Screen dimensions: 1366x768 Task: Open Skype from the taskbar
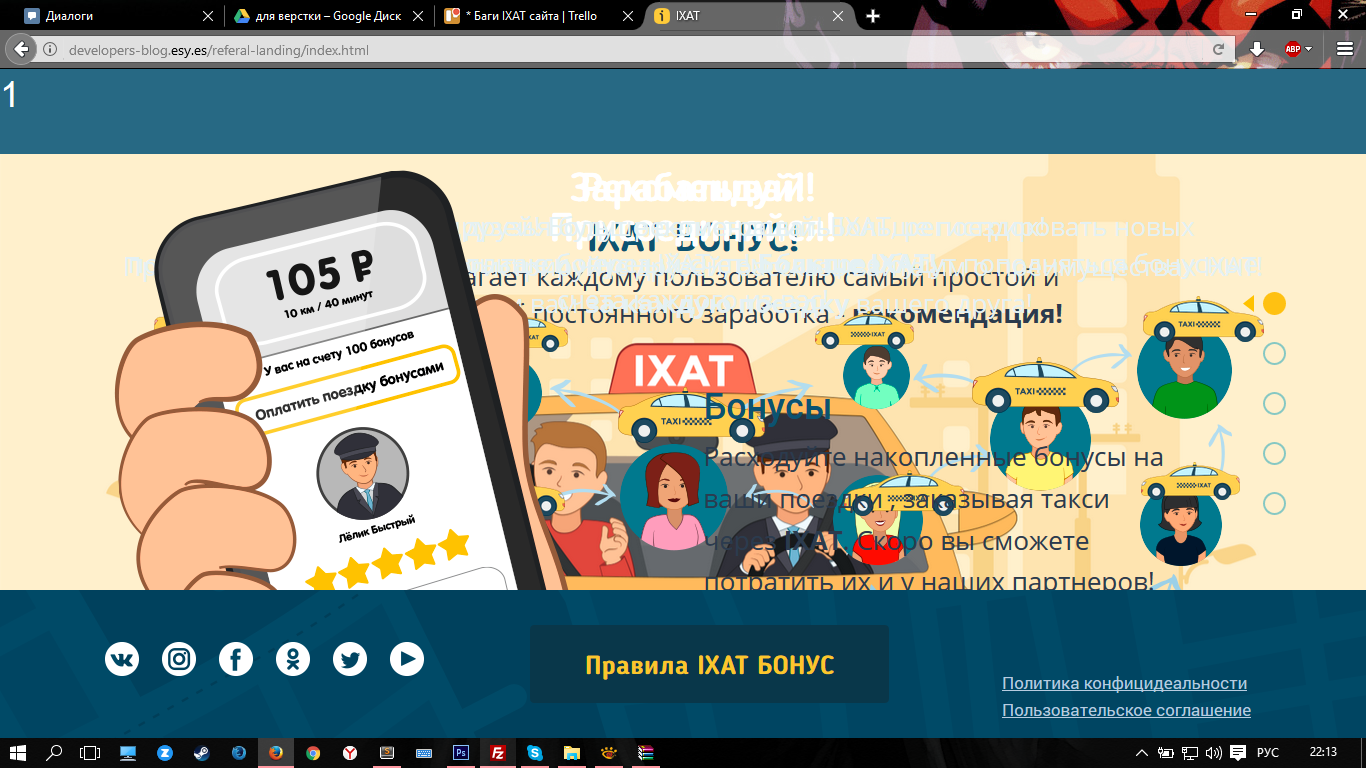coord(535,752)
